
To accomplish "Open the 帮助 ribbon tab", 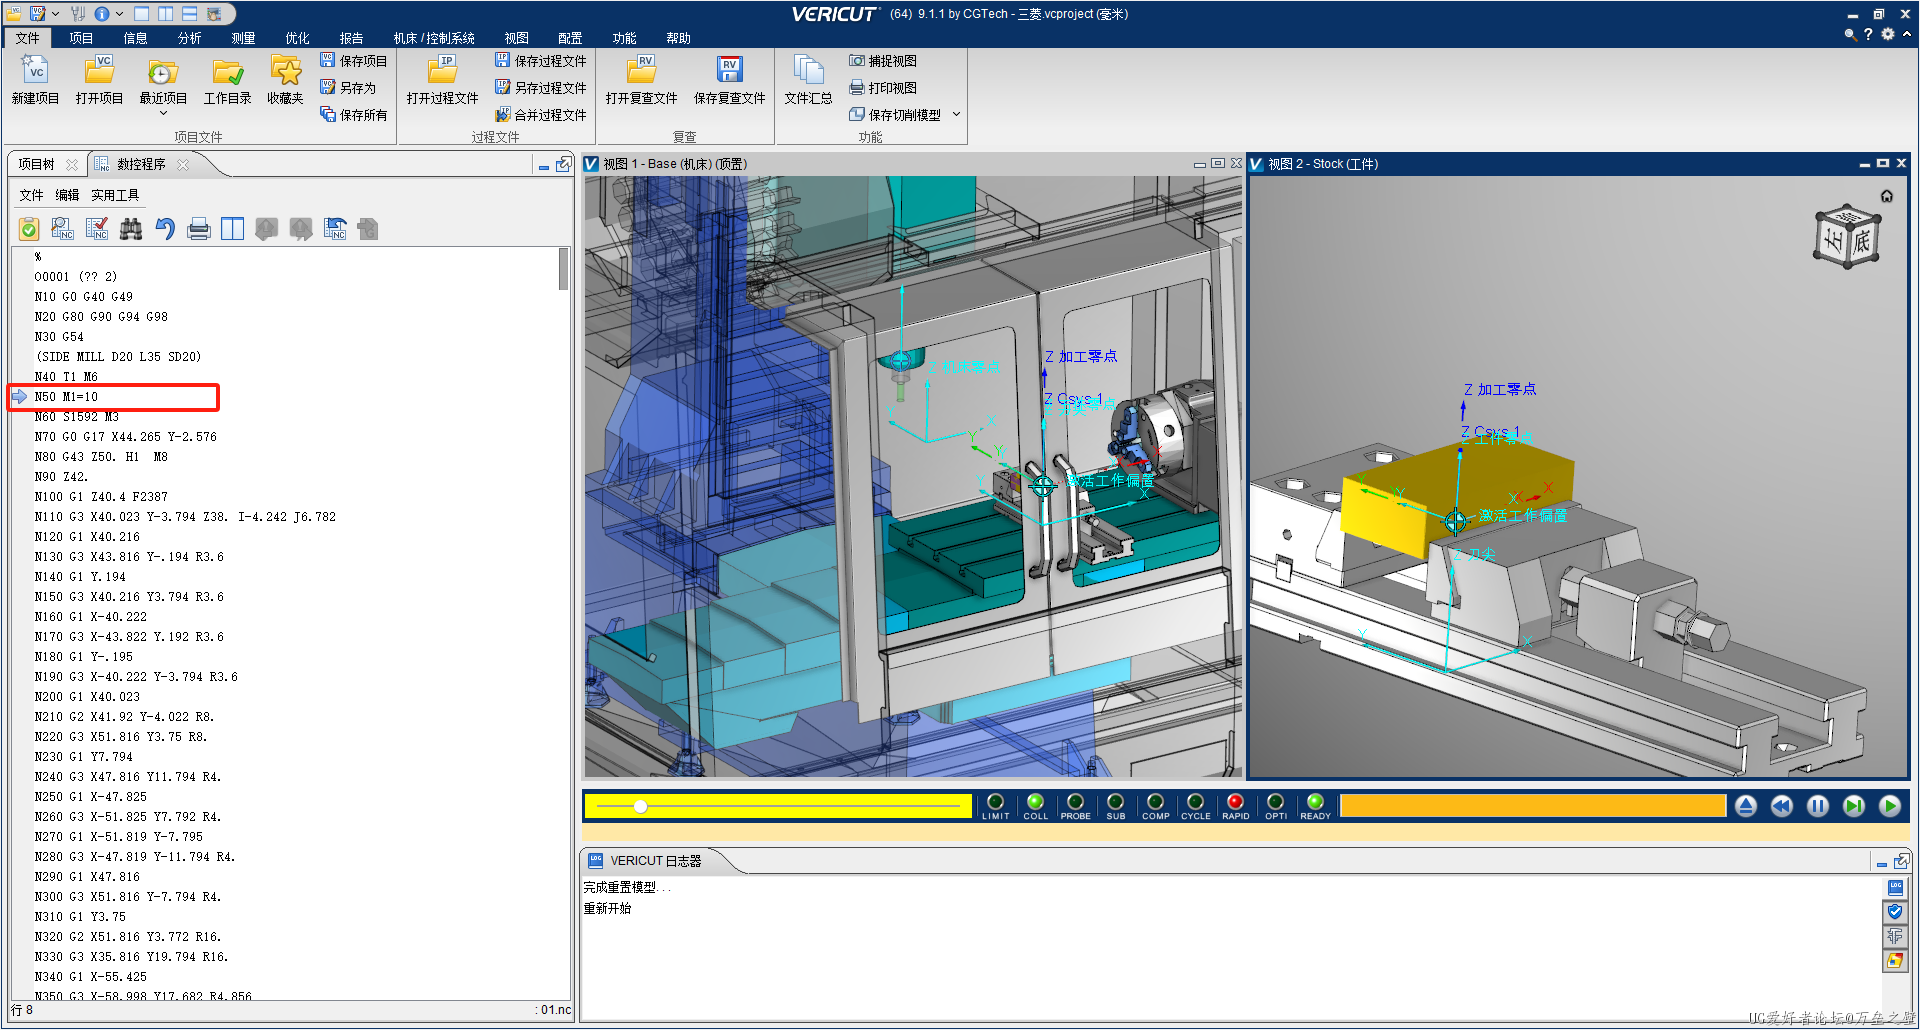I will [678, 38].
